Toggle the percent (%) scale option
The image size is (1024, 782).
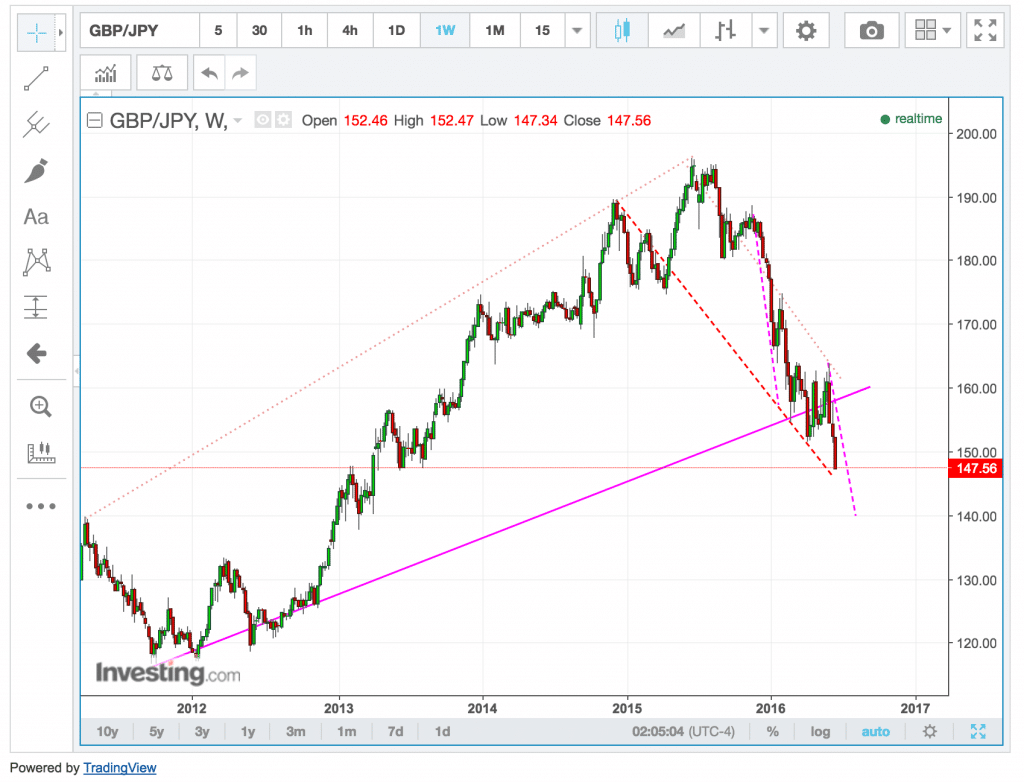773,732
